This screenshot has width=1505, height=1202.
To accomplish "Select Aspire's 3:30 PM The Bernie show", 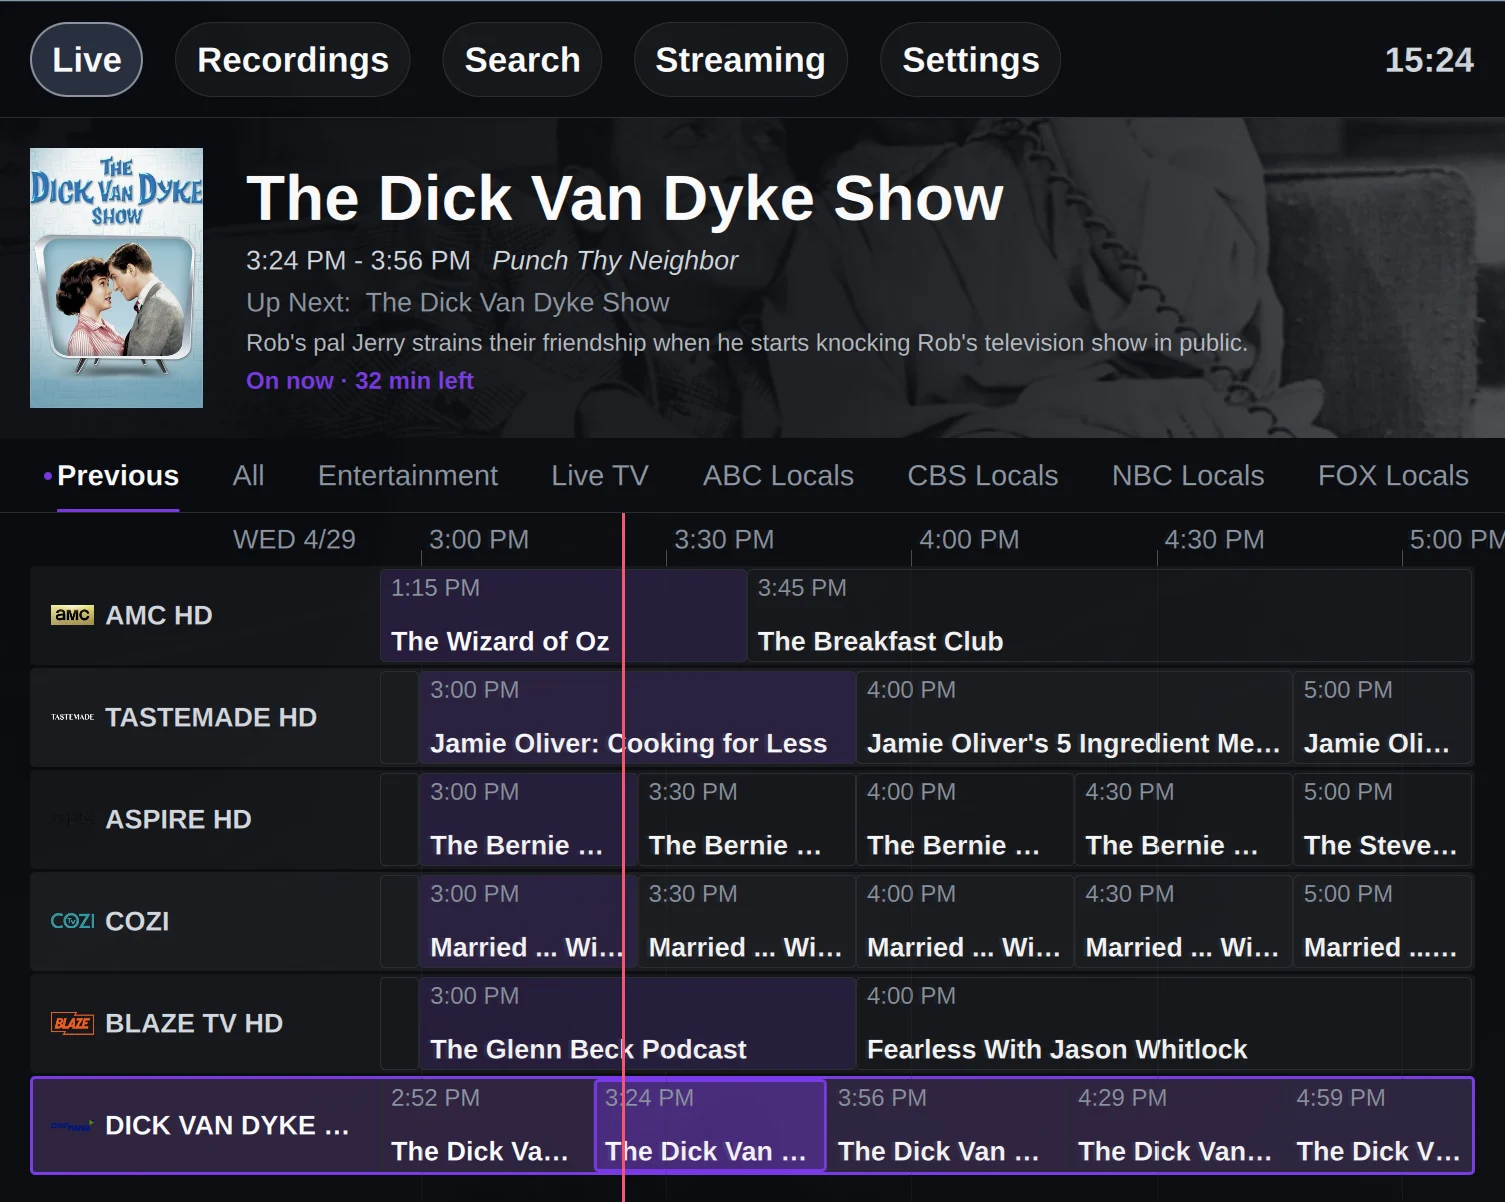I will pos(747,819).
